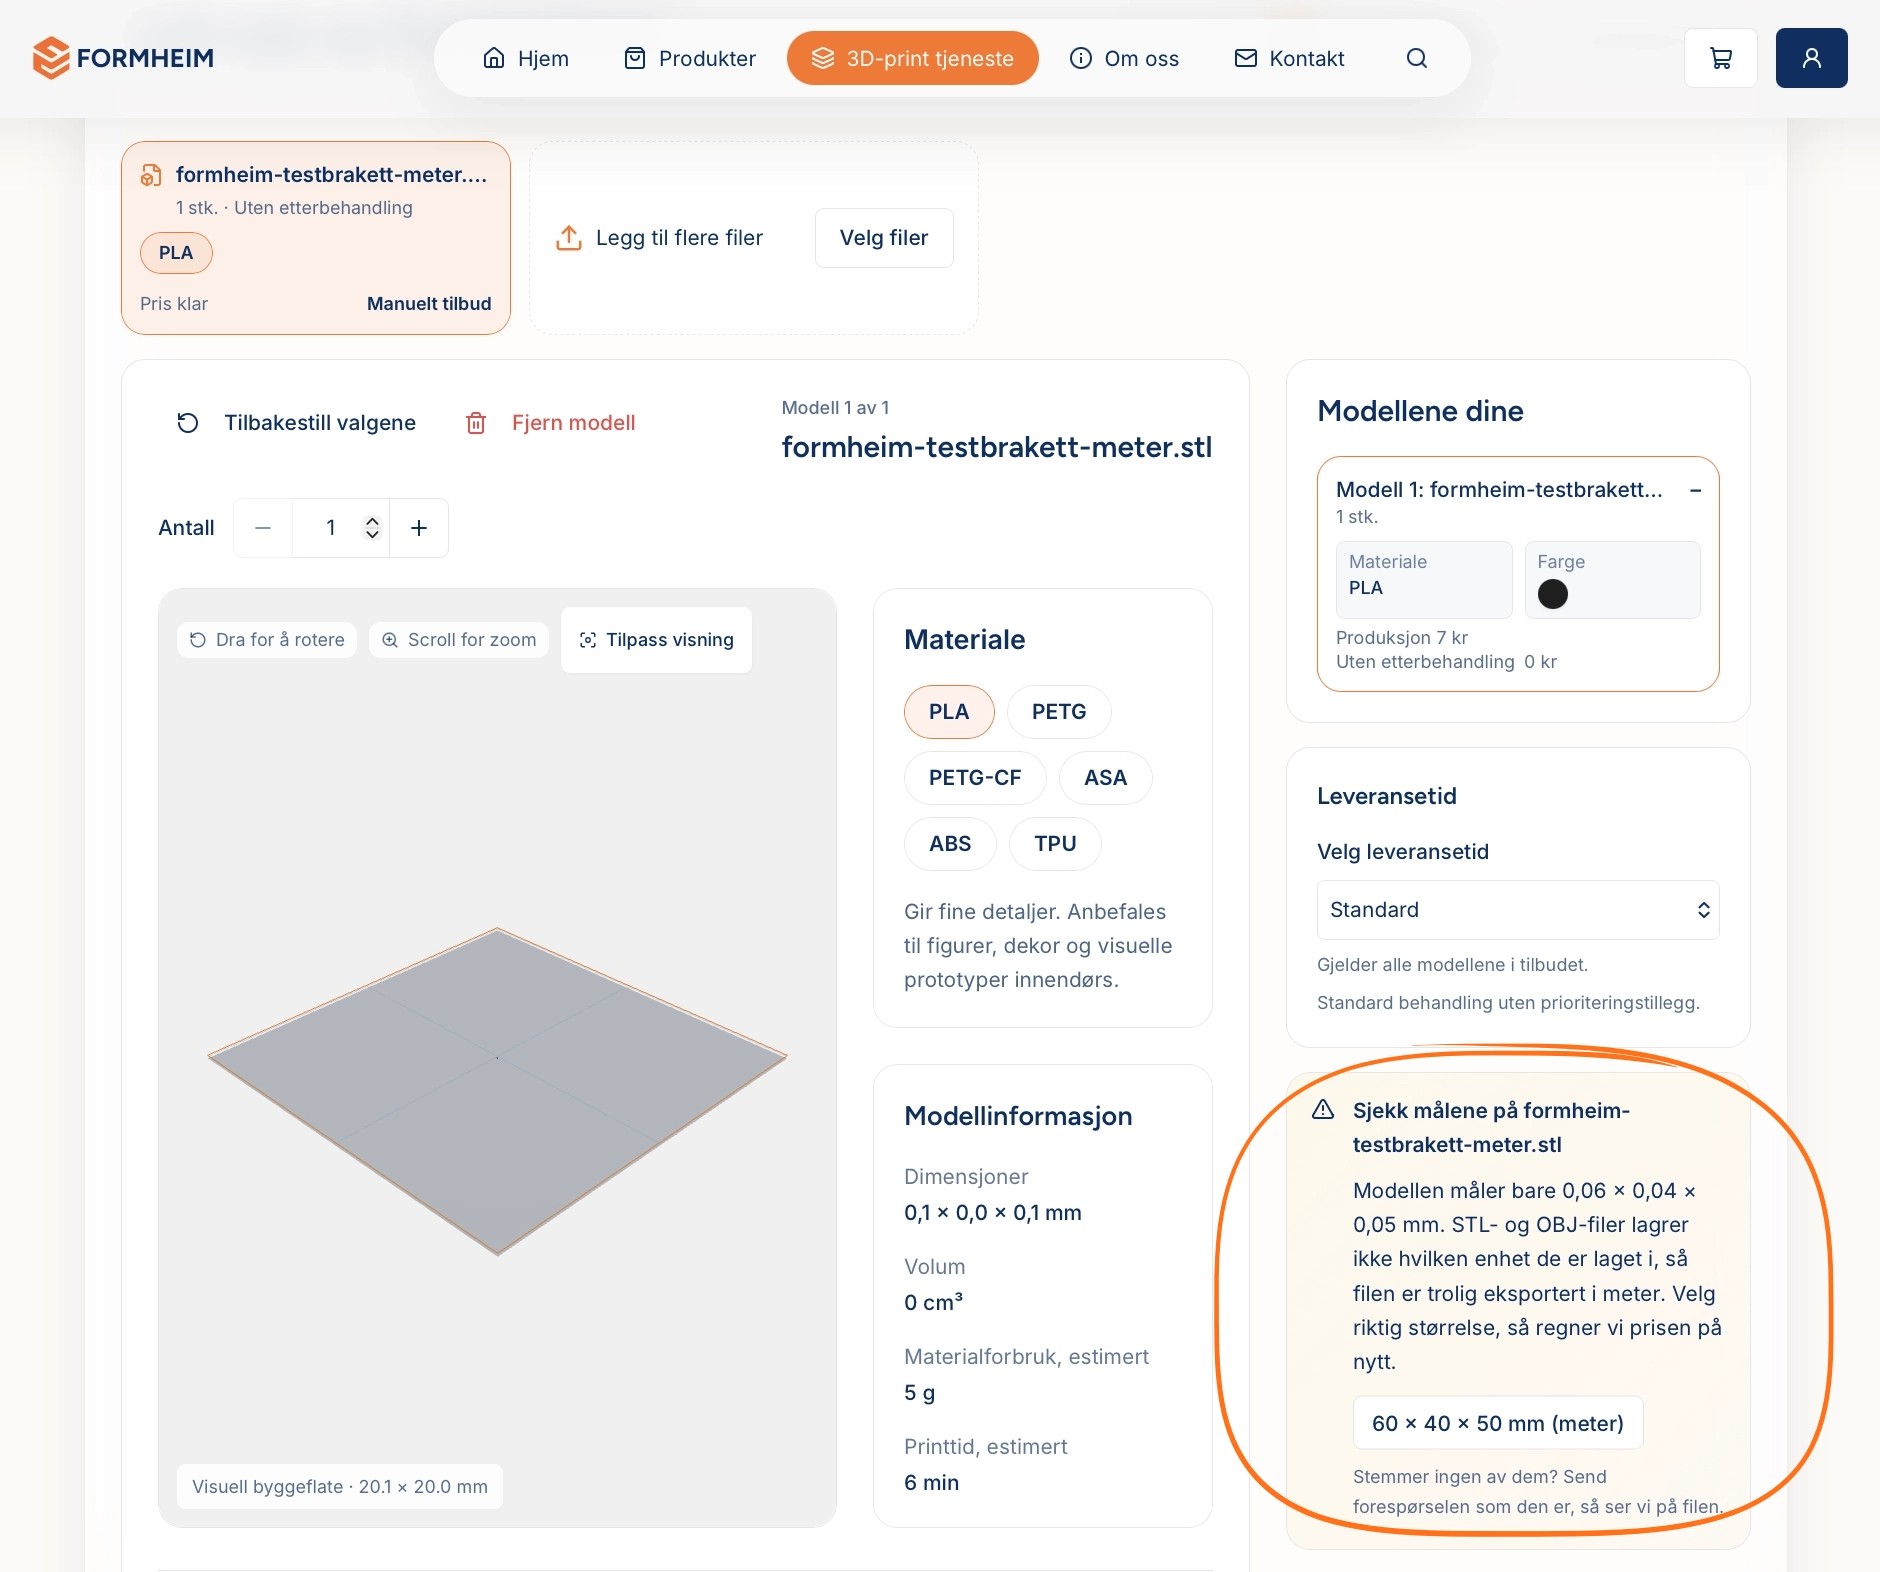This screenshot has width=1880, height=1572.
Task: Select ABS material
Action: pyautogui.click(x=950, y=844)
